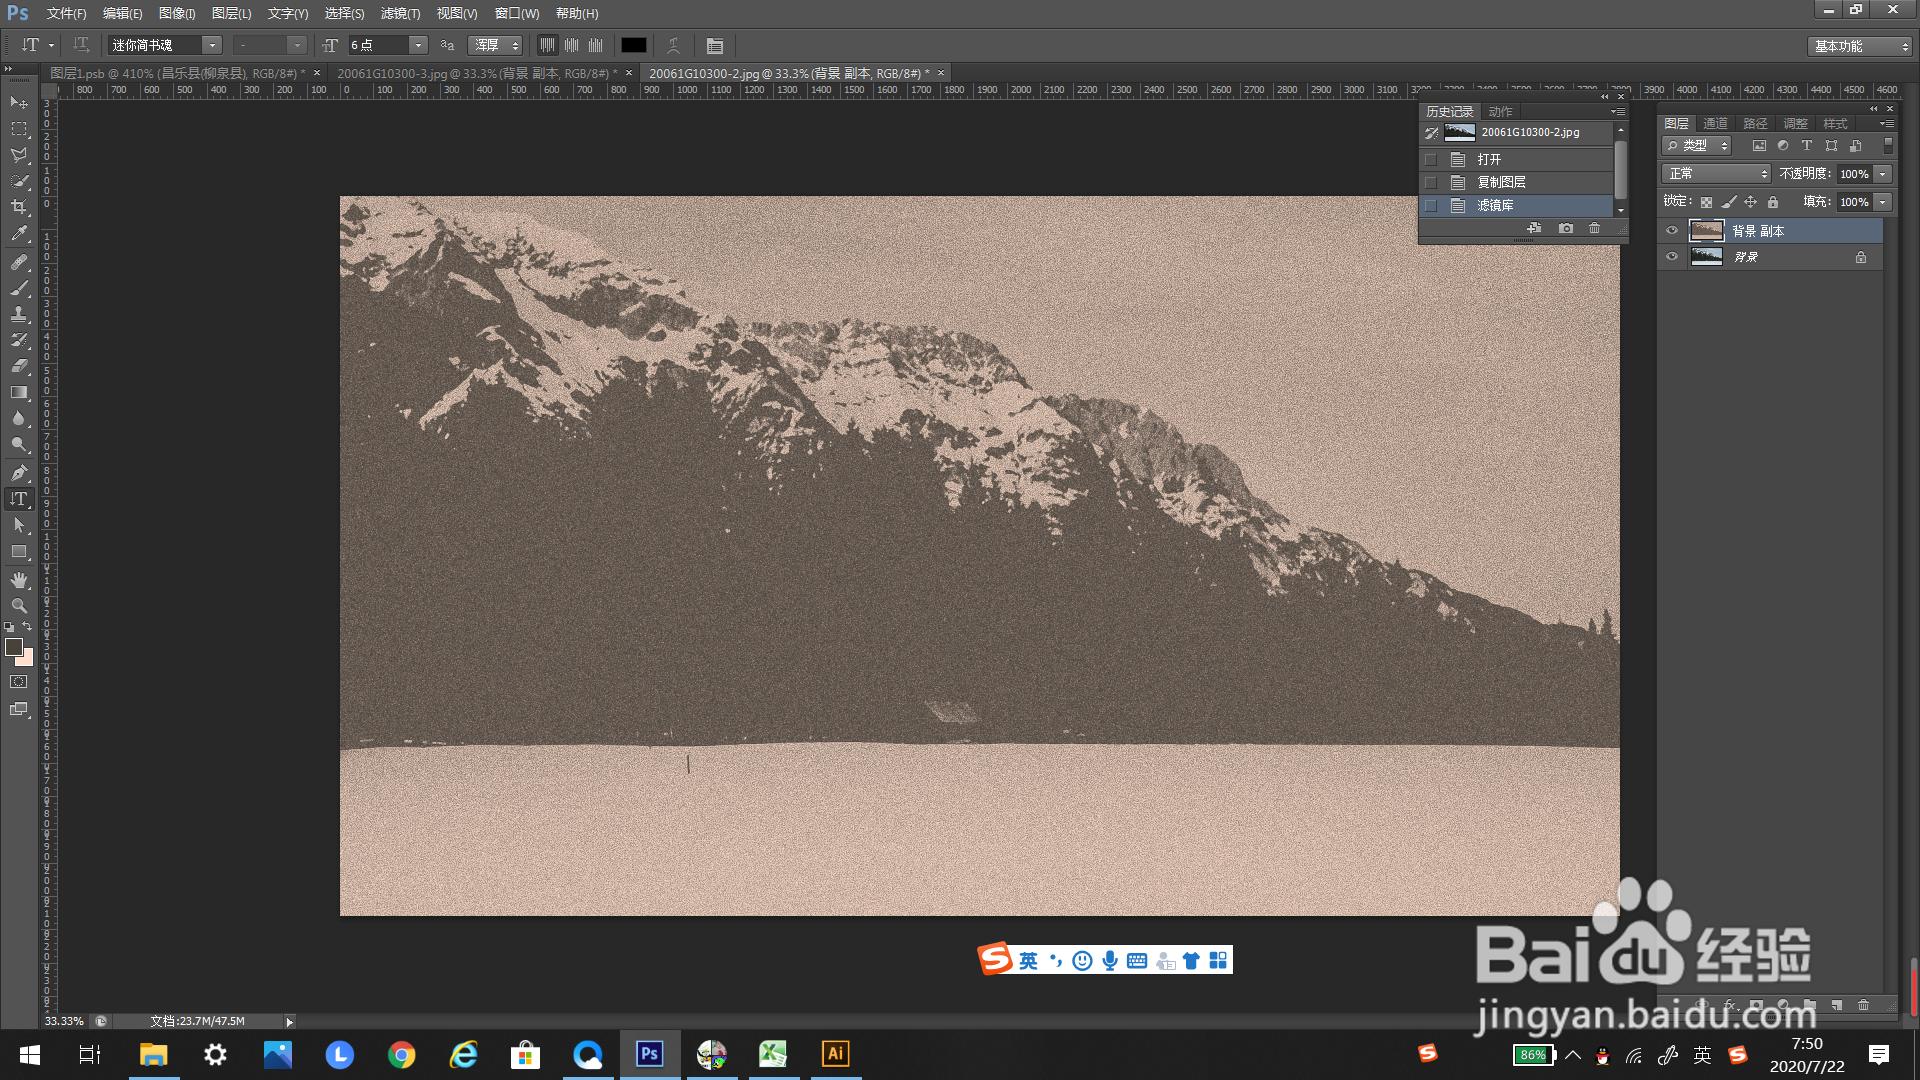The height and width of the screenshot is (1080, 1920).
Task: Select the Zoom tool in toolbar
Action: [x=19, y=606]
